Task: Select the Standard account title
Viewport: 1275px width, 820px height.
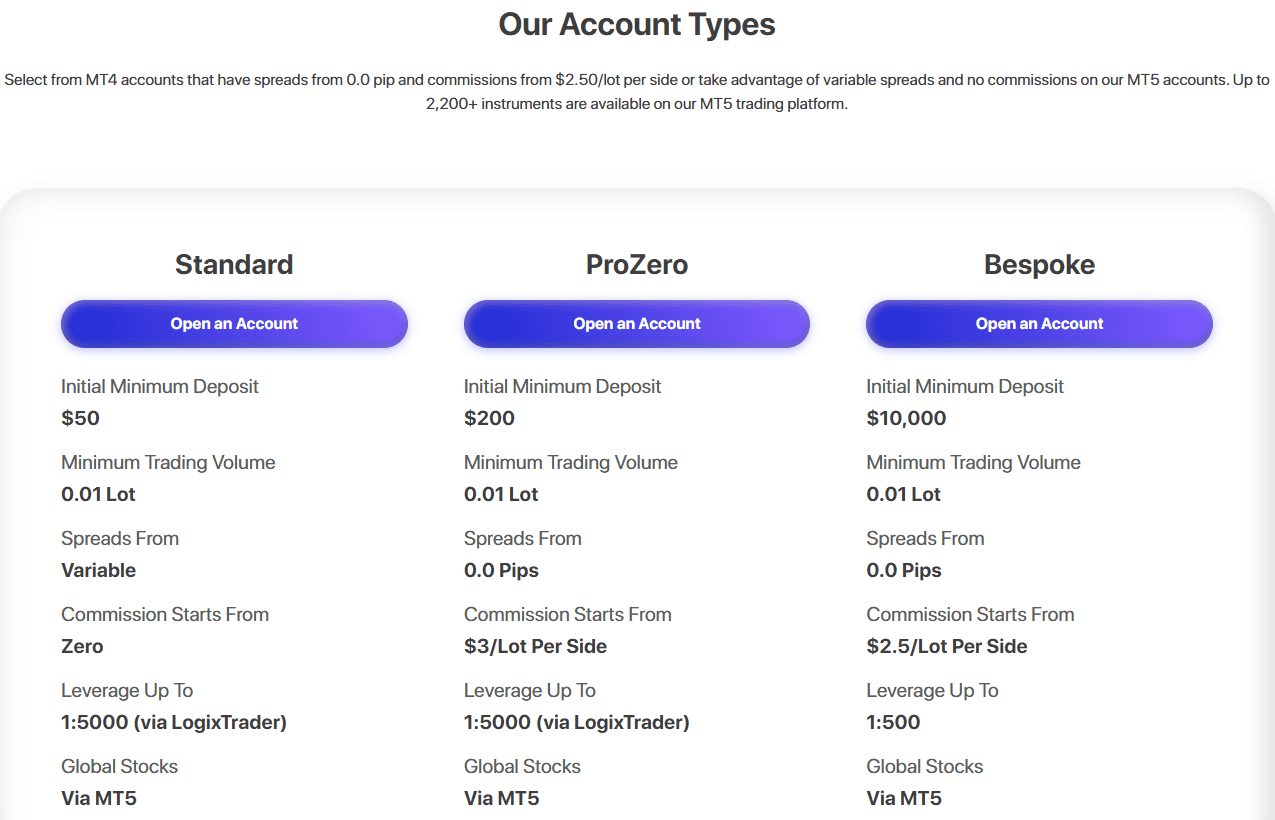Action: tap(234, 265)
